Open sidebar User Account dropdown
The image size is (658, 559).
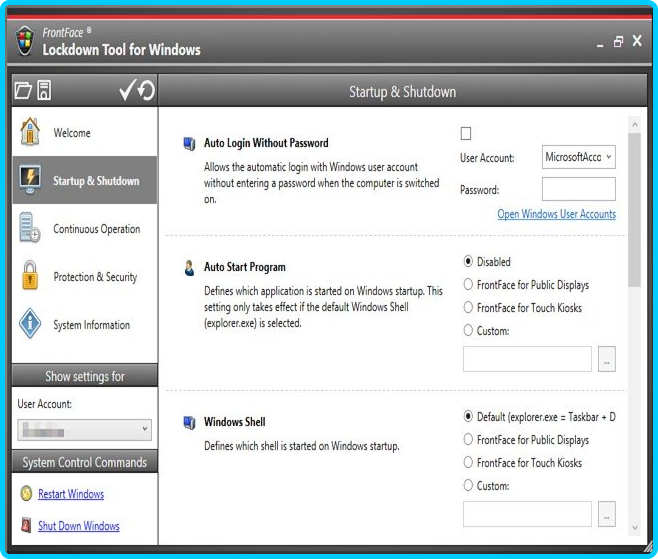[x=84, y=429]
